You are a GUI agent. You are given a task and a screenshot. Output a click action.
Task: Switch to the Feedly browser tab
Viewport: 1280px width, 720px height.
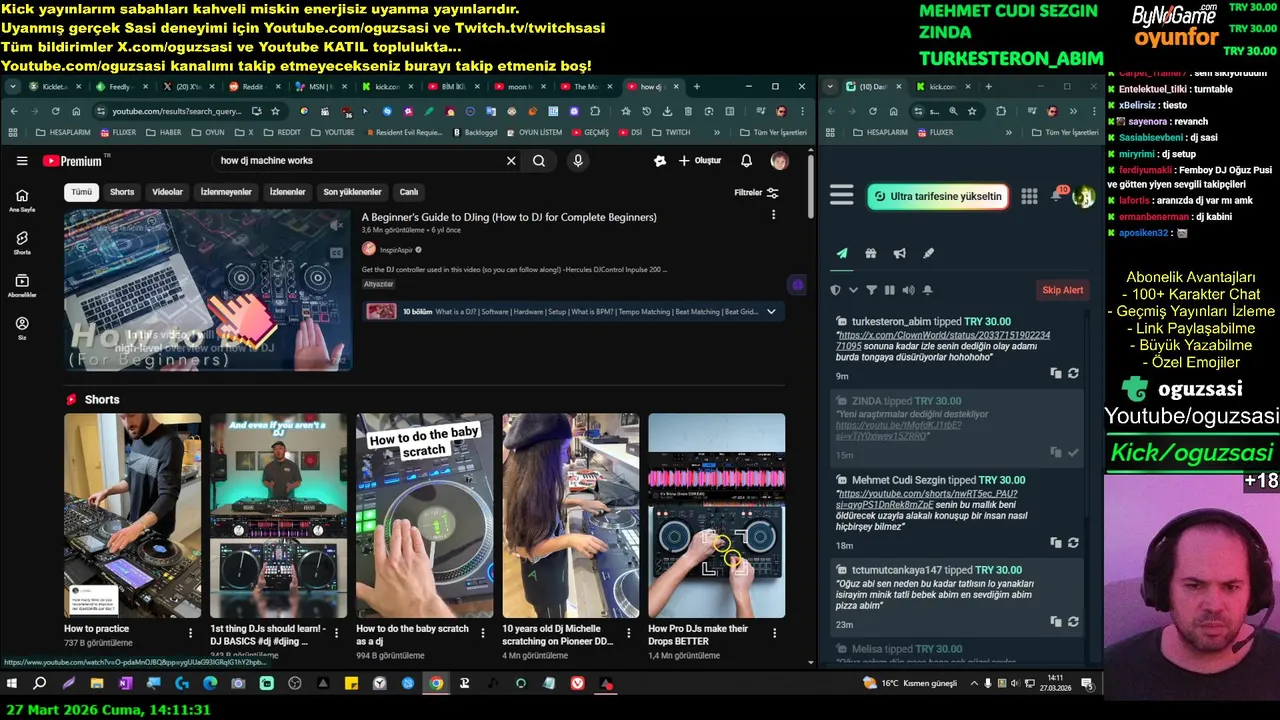point(120,87)
